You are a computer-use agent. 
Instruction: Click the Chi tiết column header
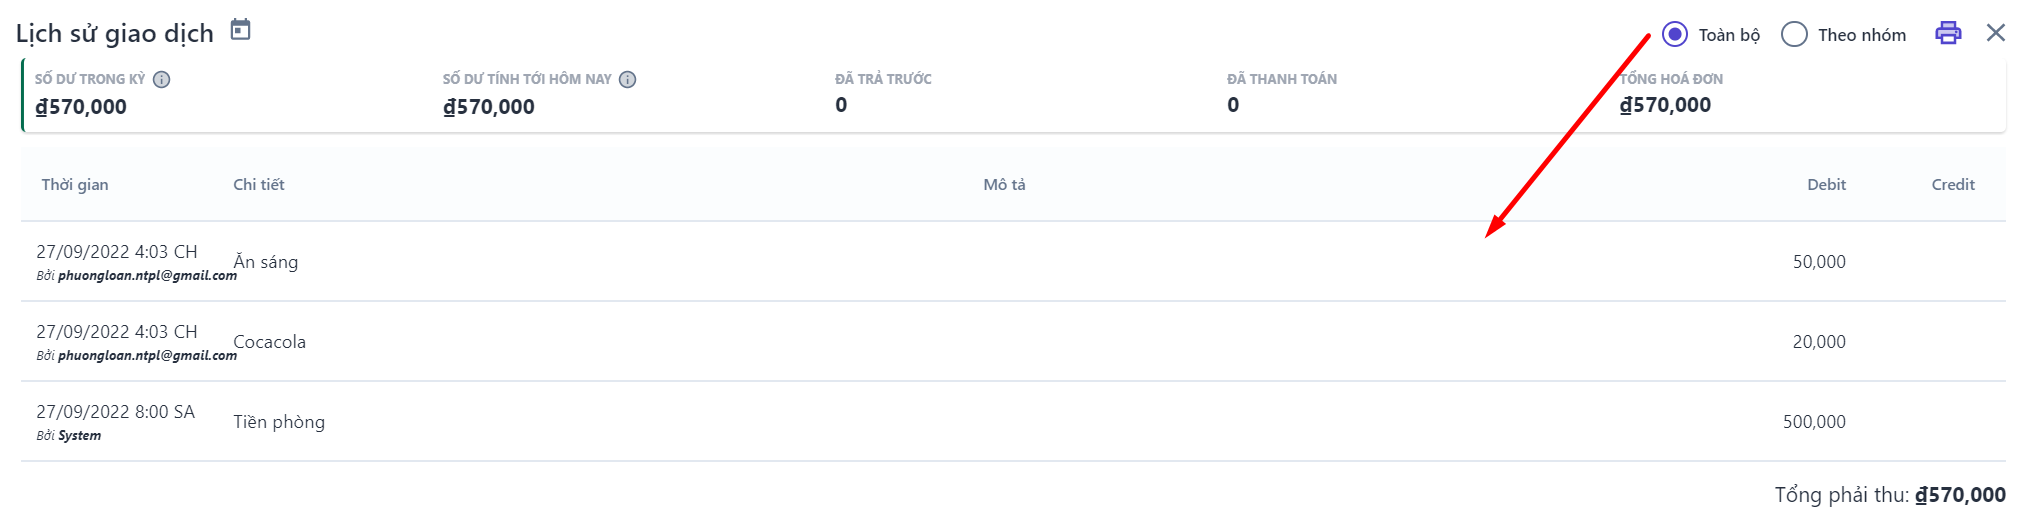coord(259,185)
